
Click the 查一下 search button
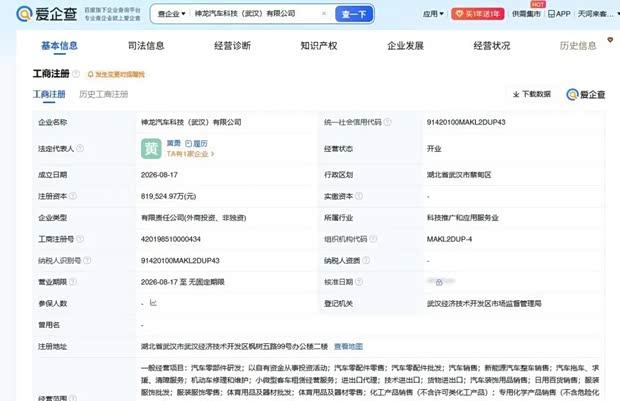354,14
